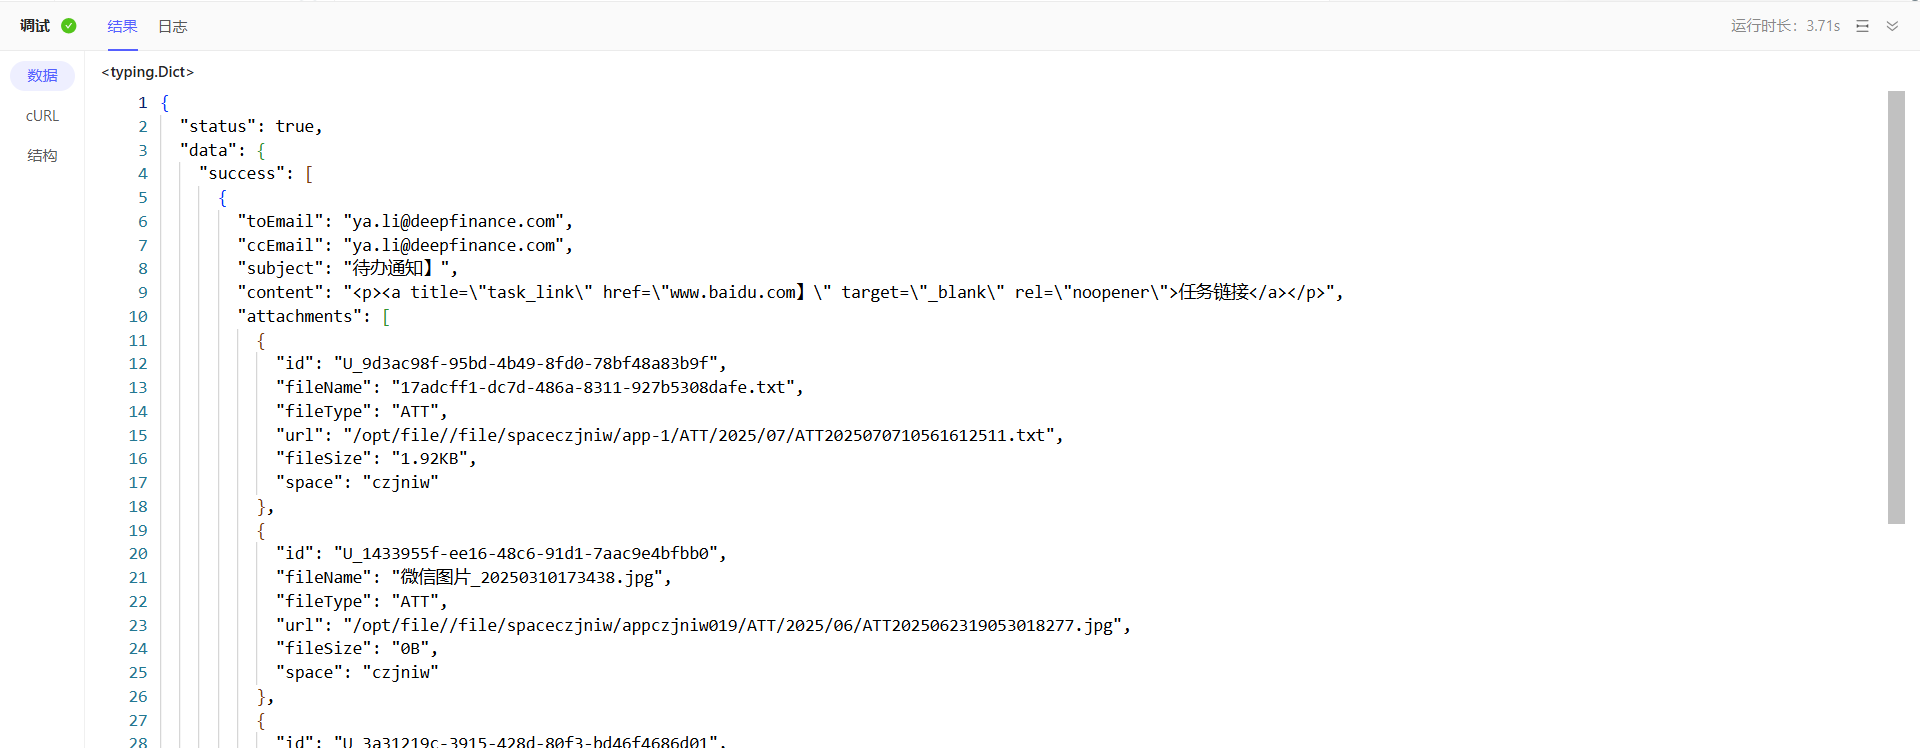Click the fileName value ending in 927b5308dafe.txt

(596, 387)
